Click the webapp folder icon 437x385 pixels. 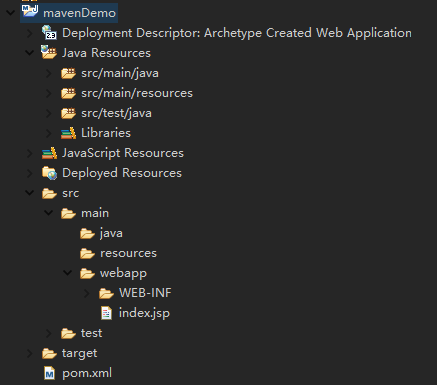[x=87, y=273]
